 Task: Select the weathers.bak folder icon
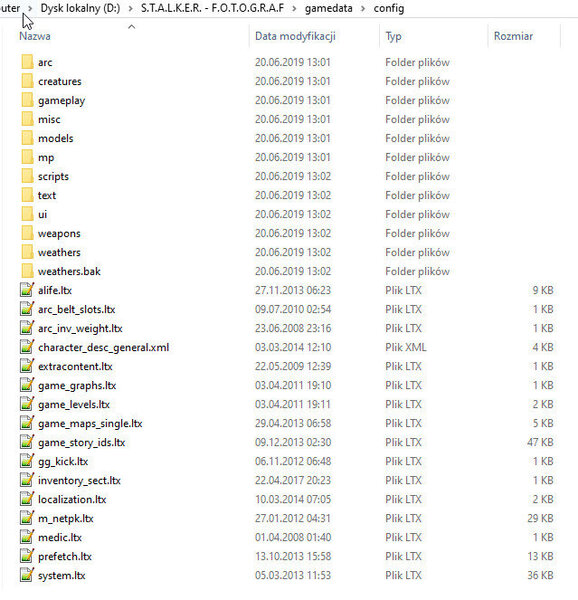pos(27,271)
